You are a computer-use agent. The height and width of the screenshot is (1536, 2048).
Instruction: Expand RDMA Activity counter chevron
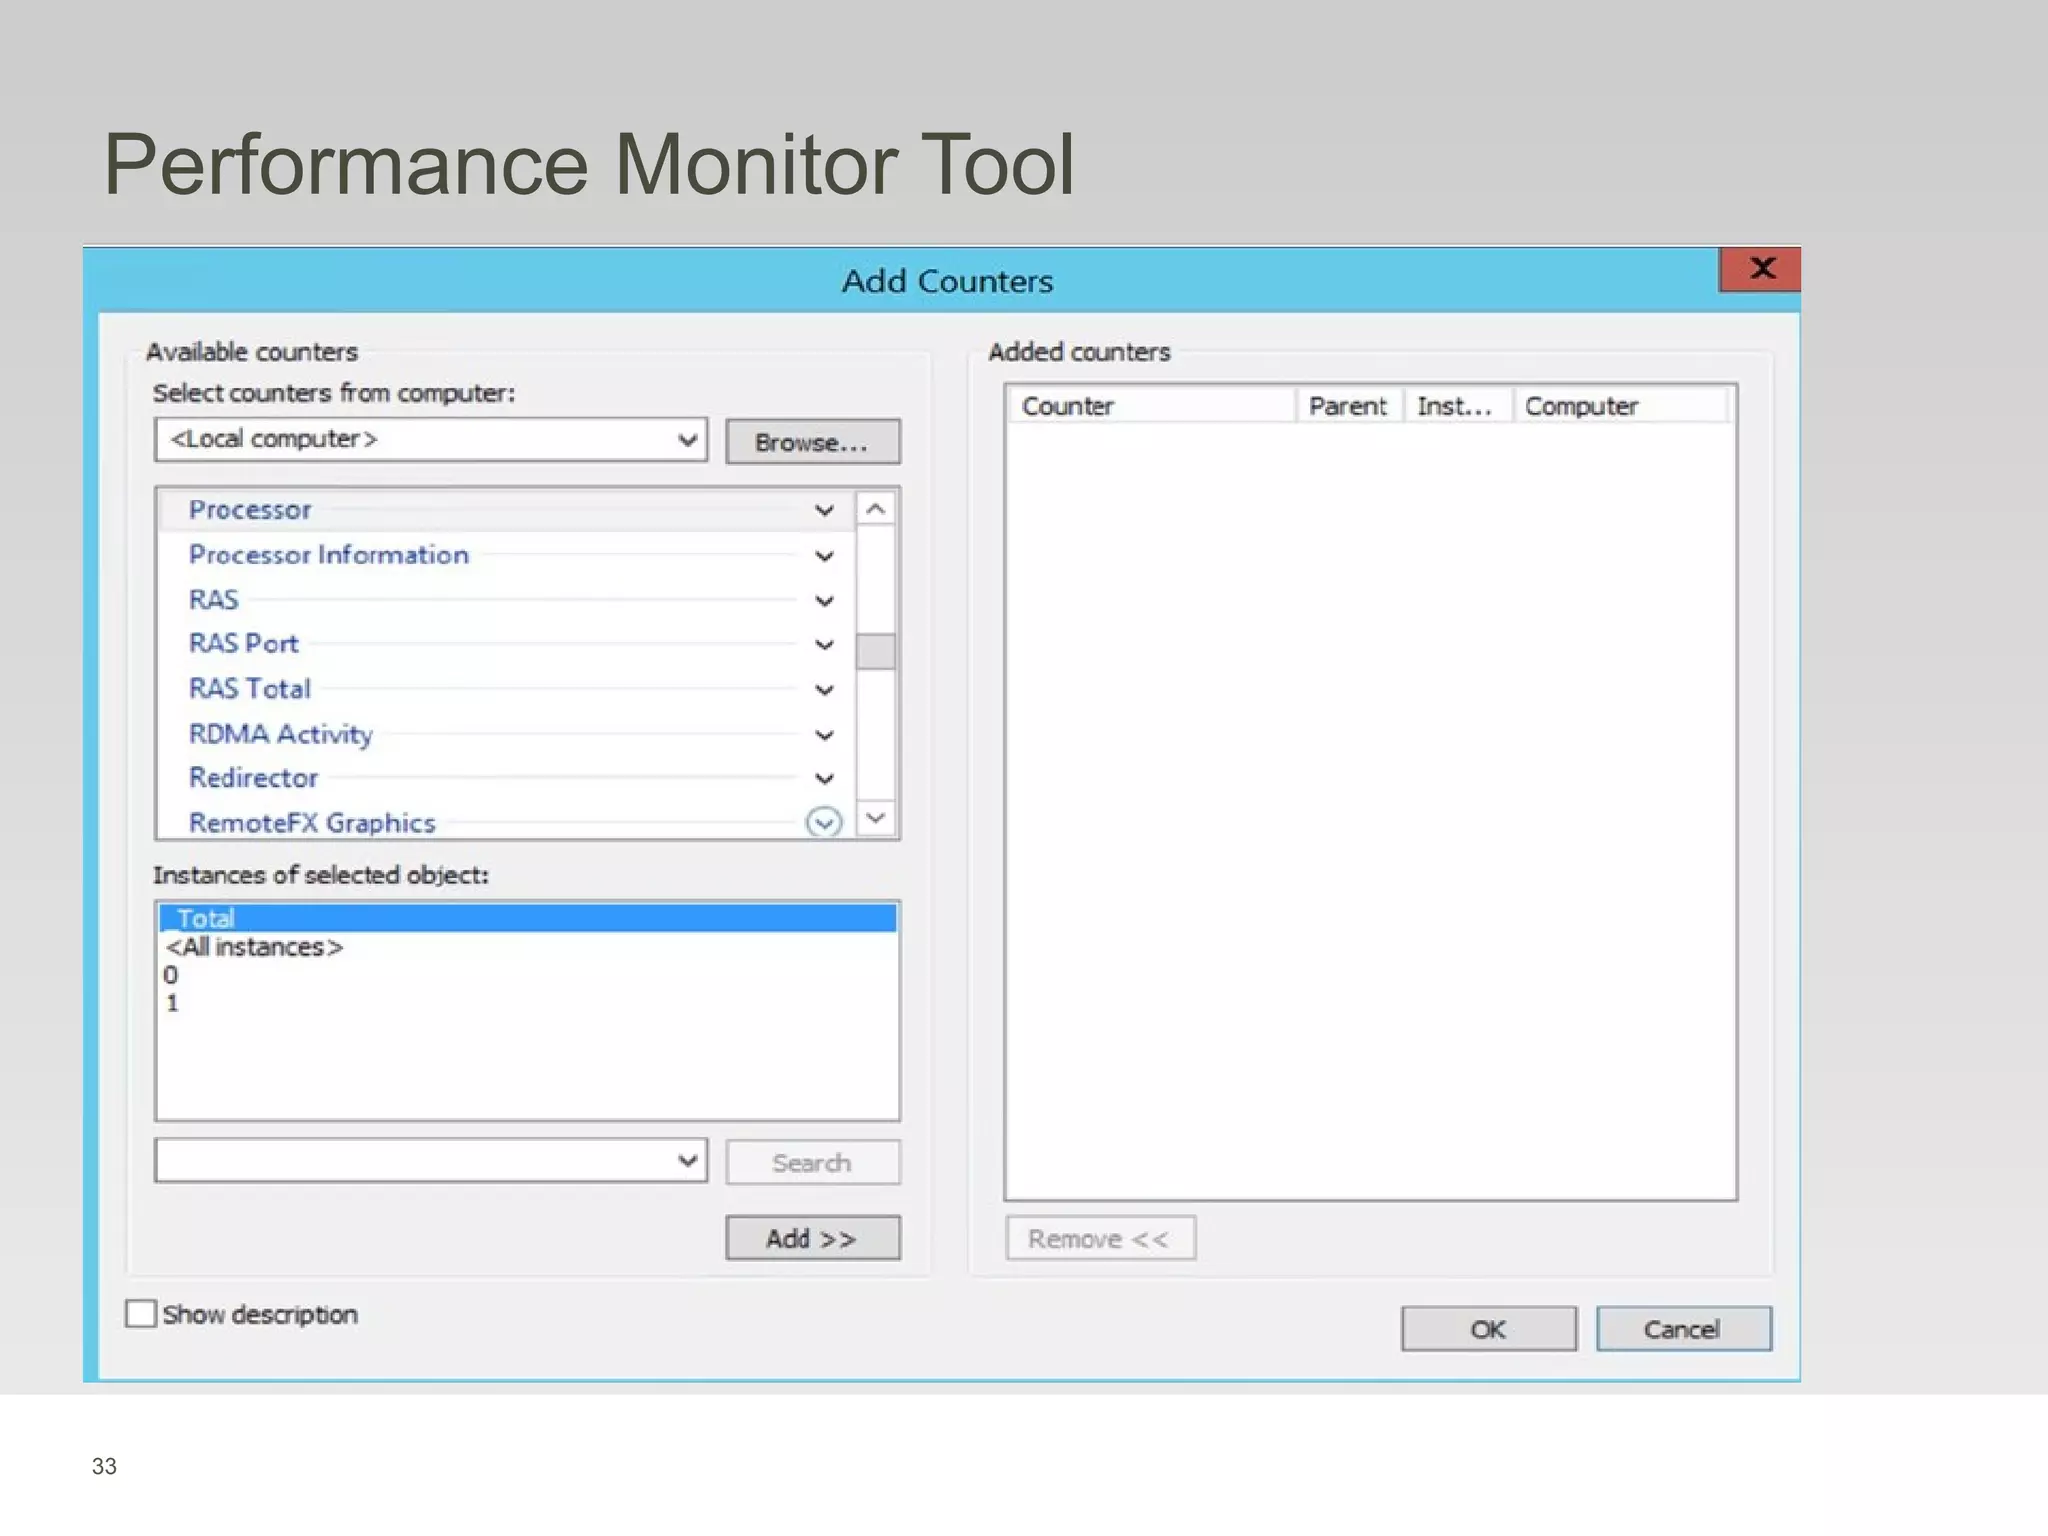pyautogui.click(x=823, y=735)
